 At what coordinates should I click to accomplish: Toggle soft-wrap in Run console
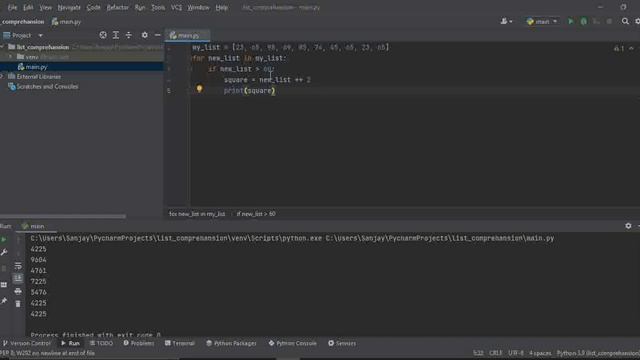[x=18, y=266]
